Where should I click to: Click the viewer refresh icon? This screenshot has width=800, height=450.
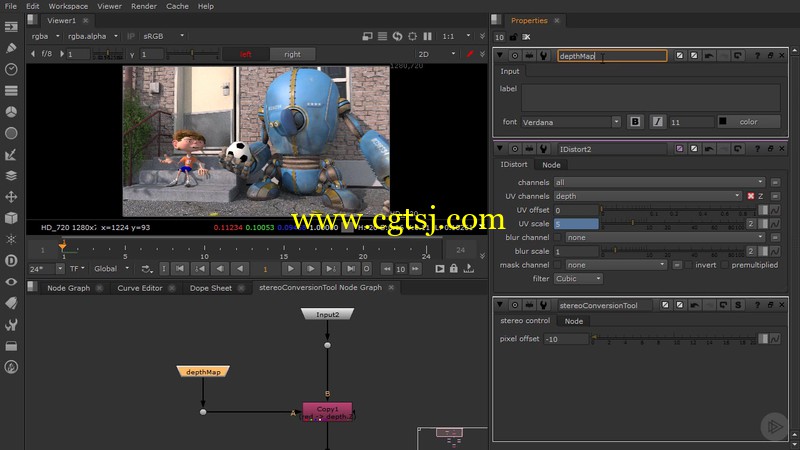(397, 36)
